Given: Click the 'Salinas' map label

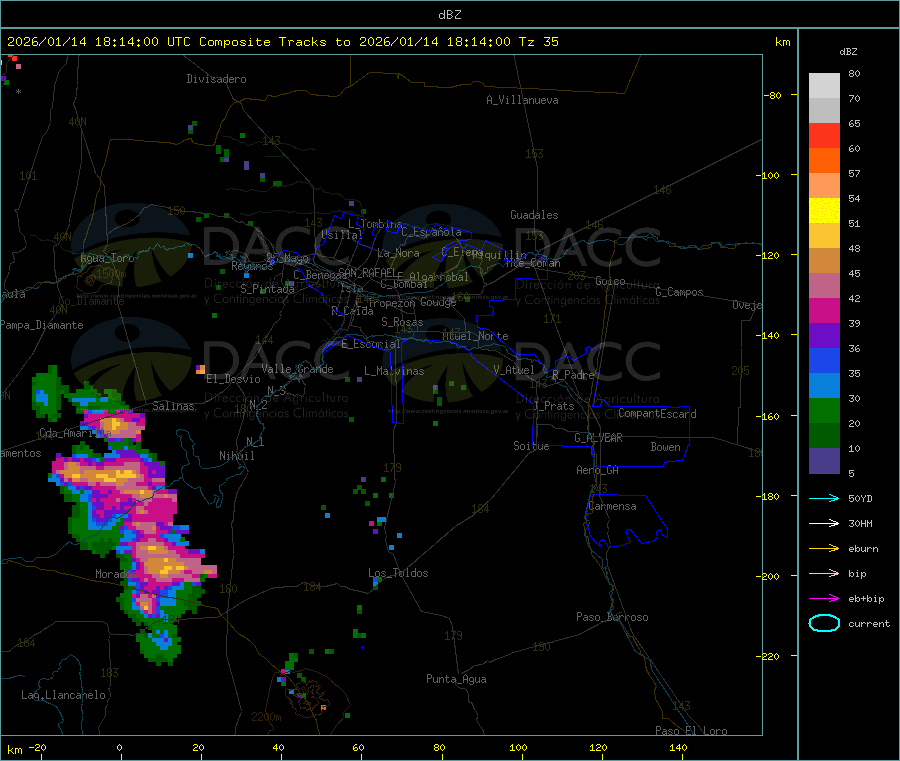Looking at the screenshot, I should pos(173,406).
